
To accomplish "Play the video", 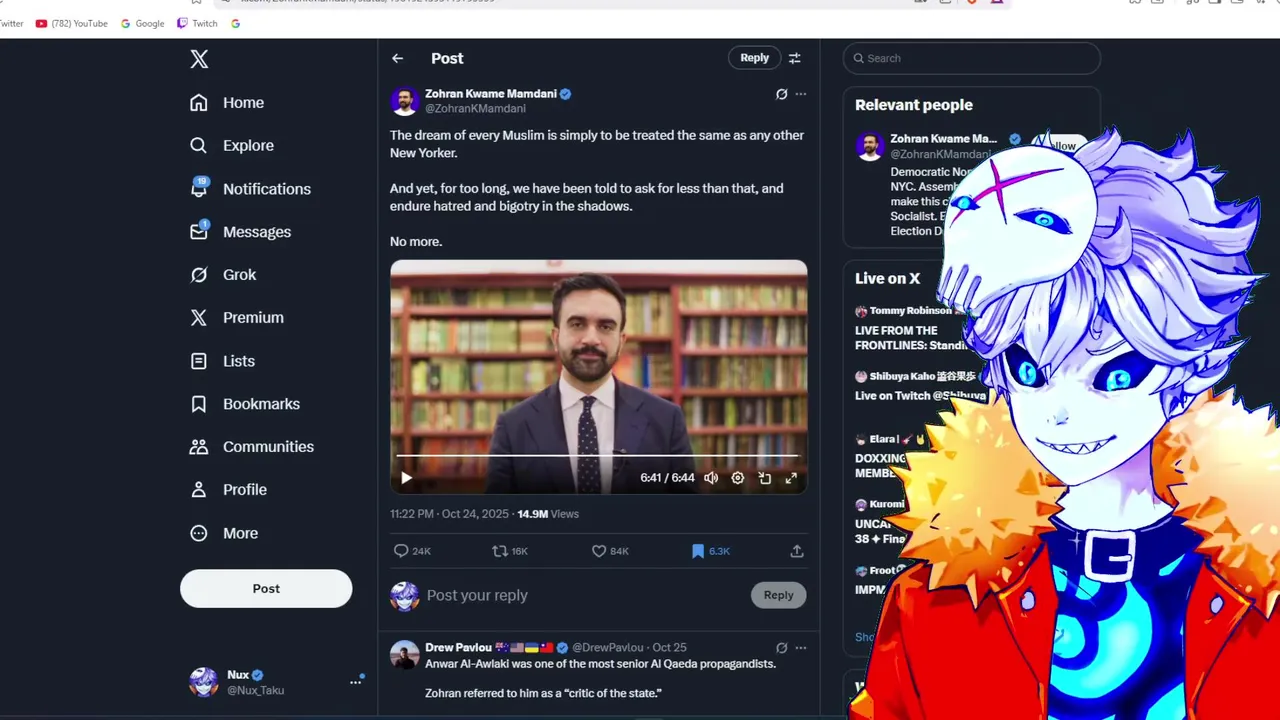I will point(406,478).
